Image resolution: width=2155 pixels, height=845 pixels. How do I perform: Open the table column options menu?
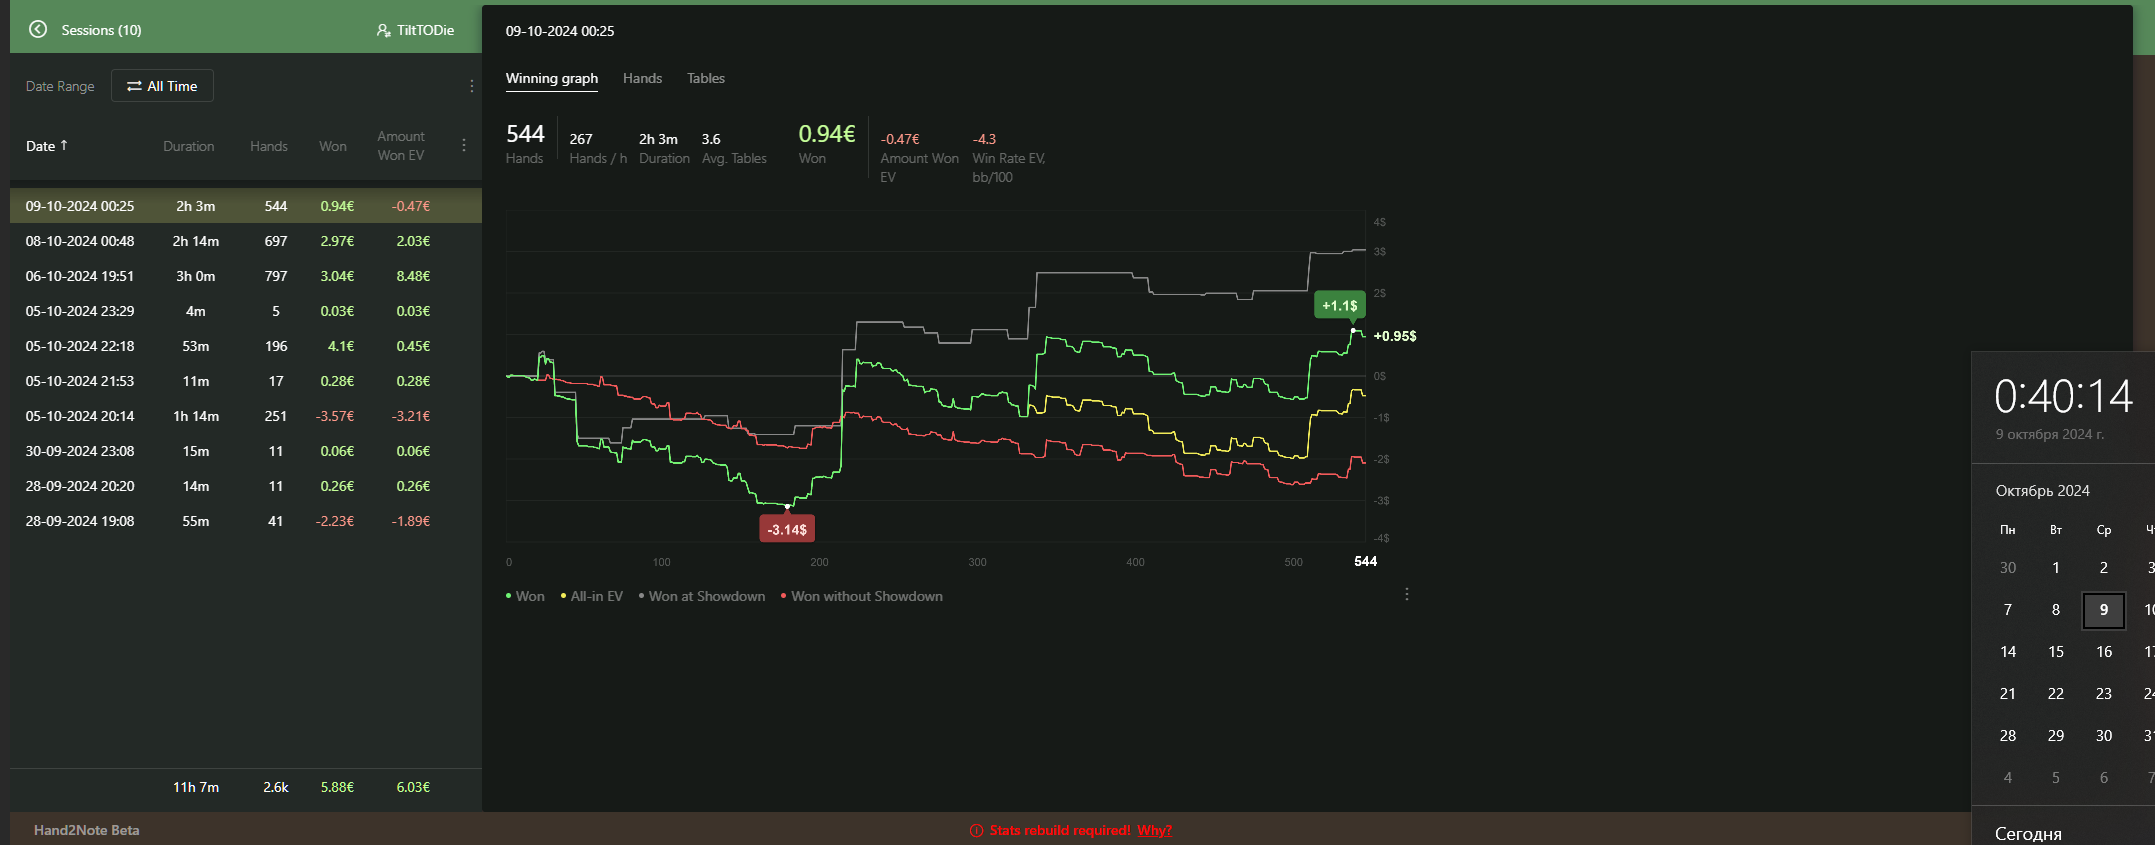click(x=464, y=145)
